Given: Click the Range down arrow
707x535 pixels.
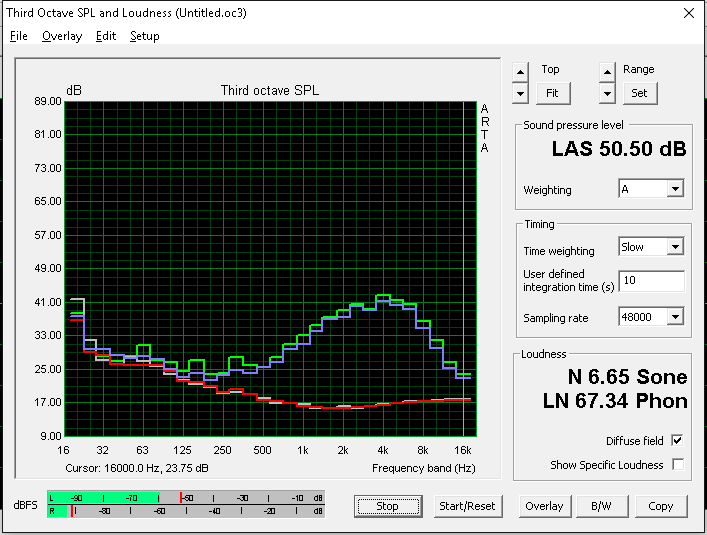Looking at the screenshot, I should [607, 94].
